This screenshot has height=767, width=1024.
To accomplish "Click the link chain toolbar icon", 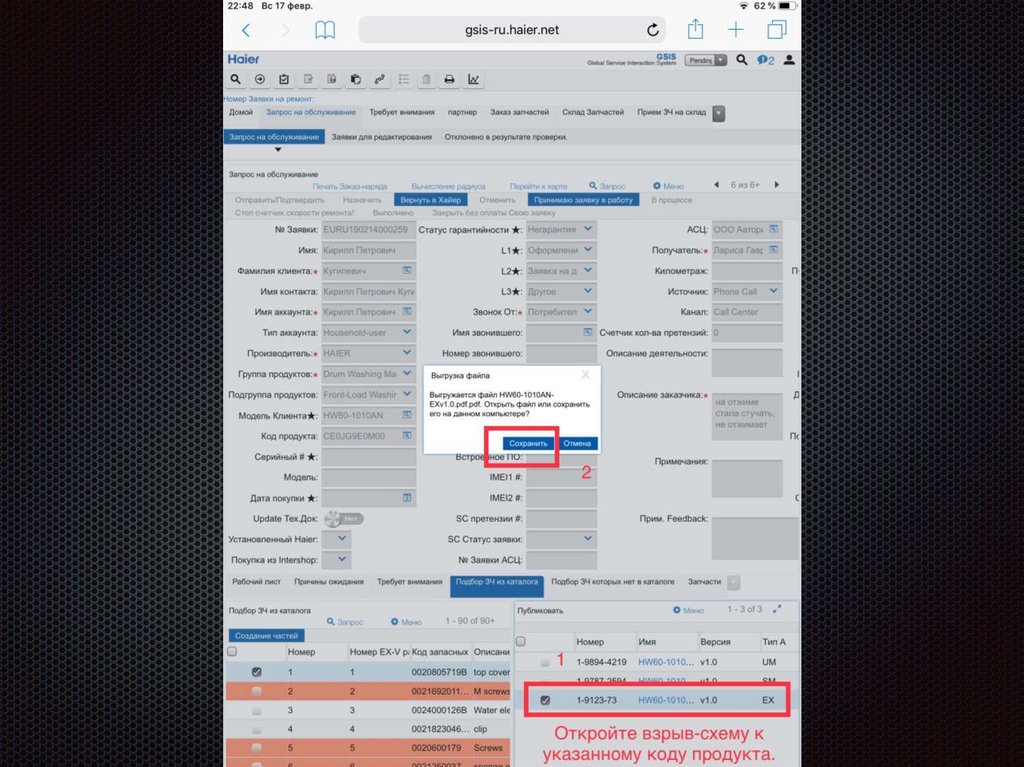I will [379, 79].
